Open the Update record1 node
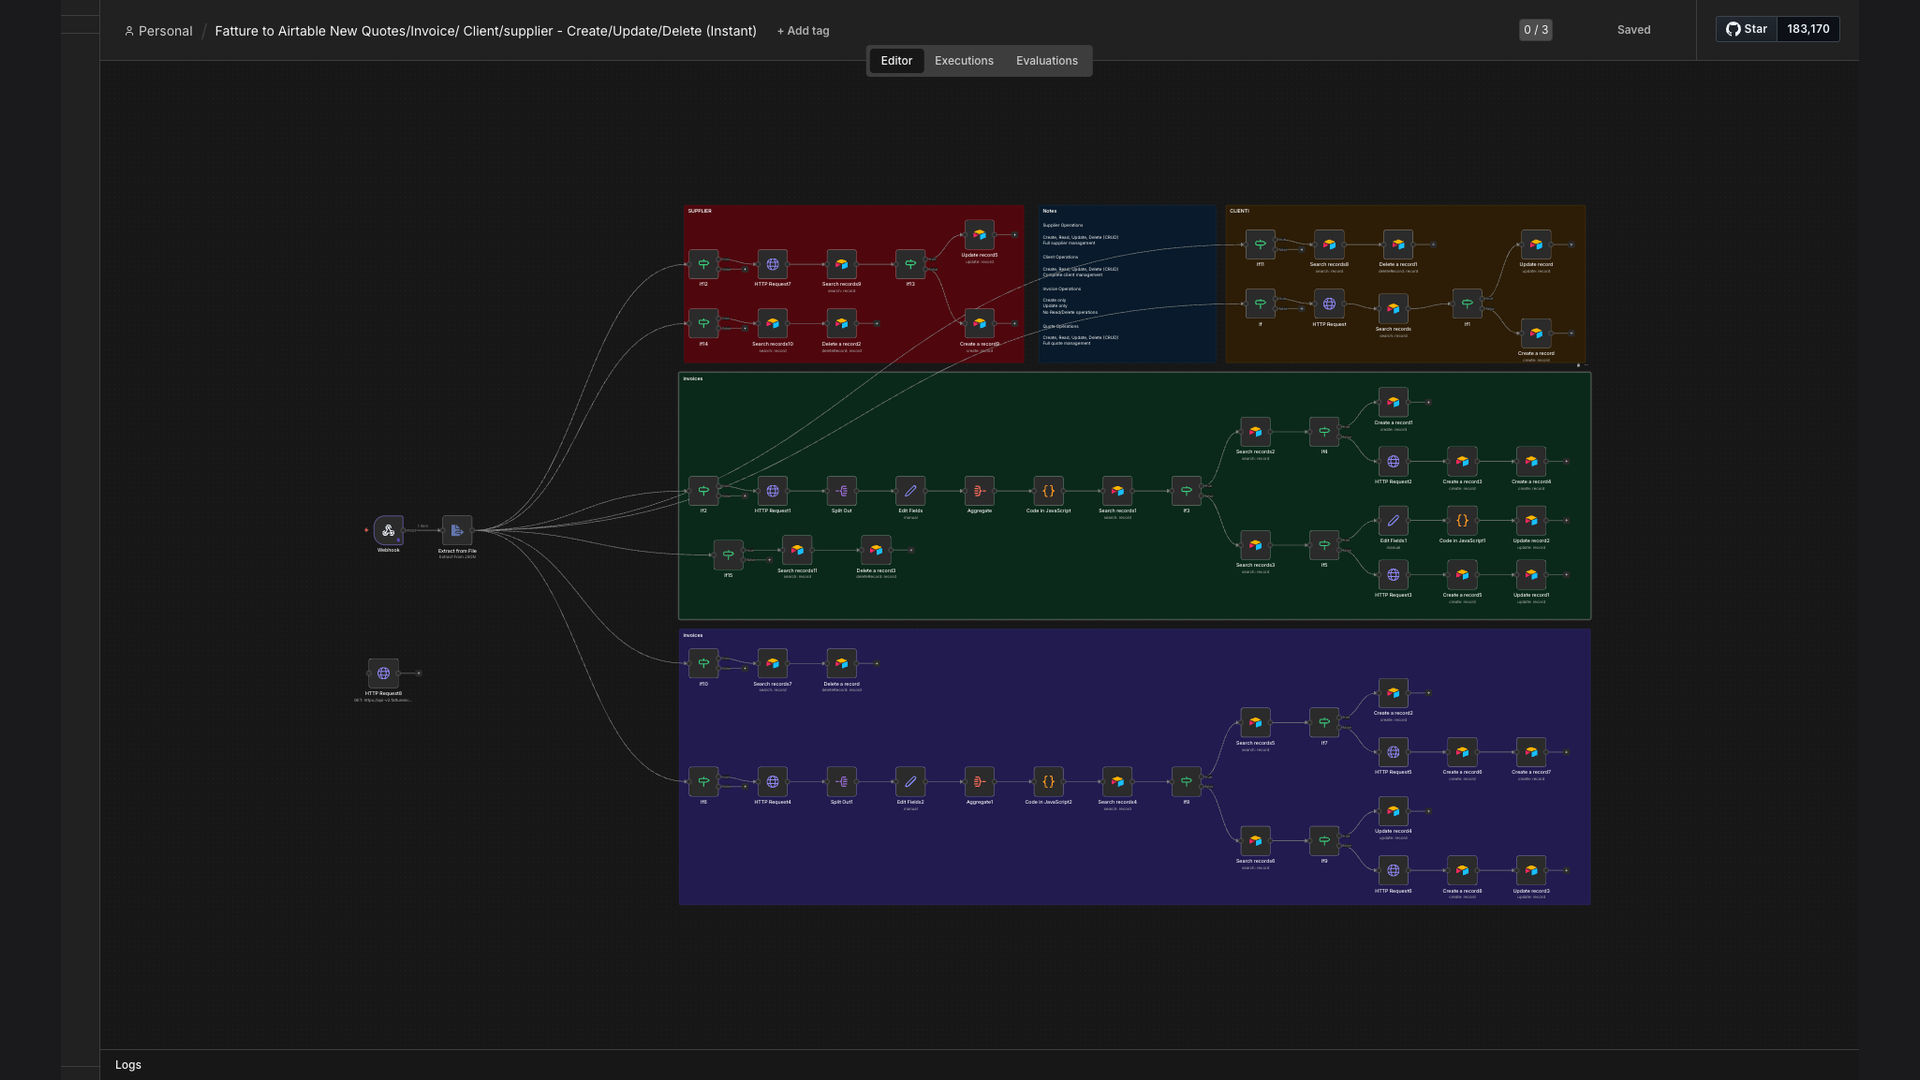Screen dimensions: 1920x1080 [x=1531, y=575]
